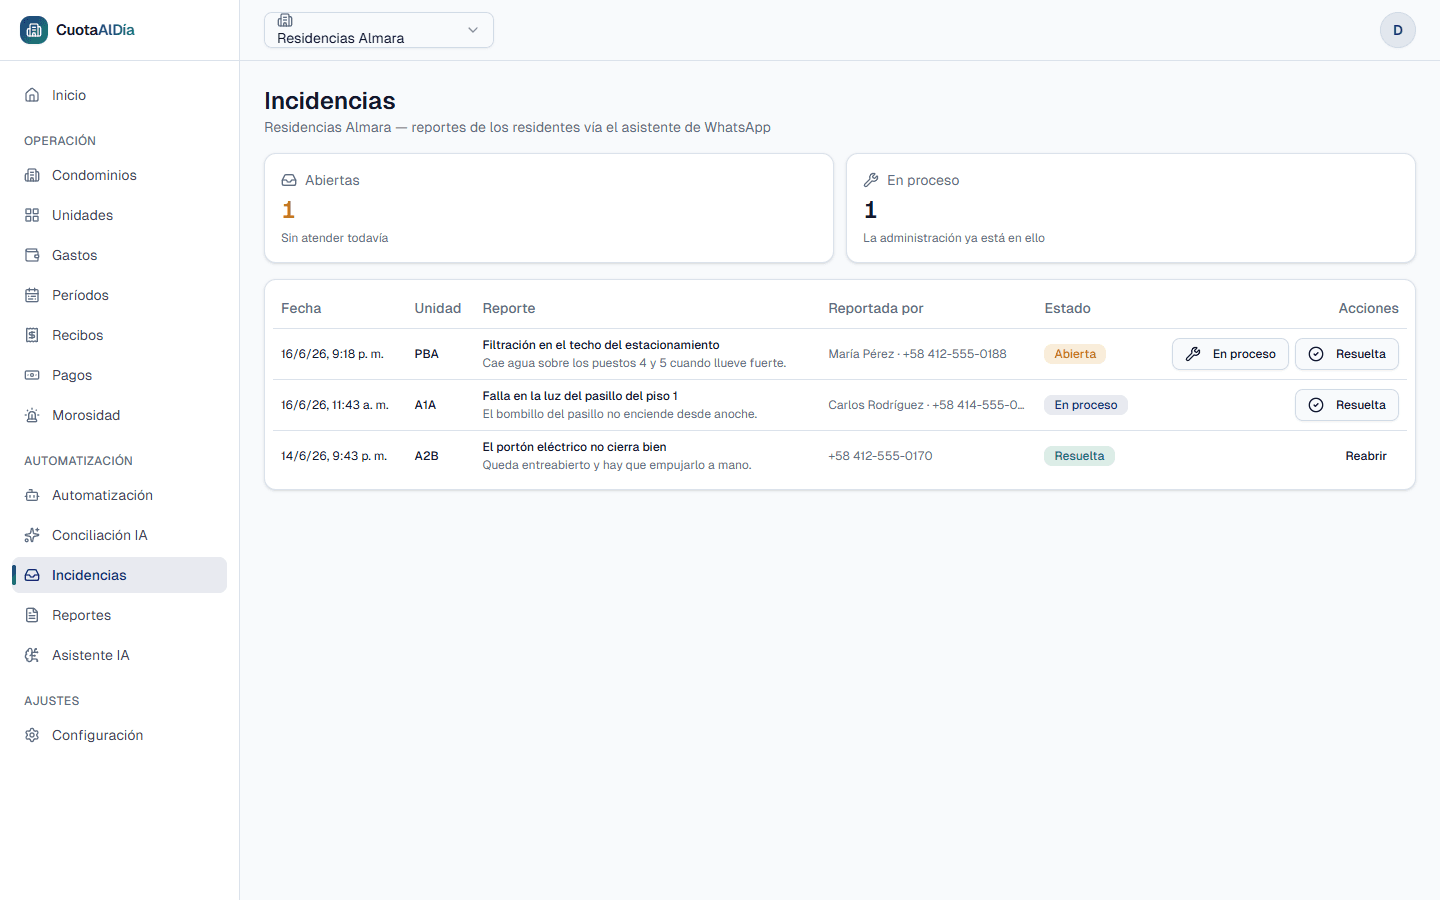Click the building icon in condominium selector
The height and width of the screenshot is (900, 1440).
pos(285,20)
